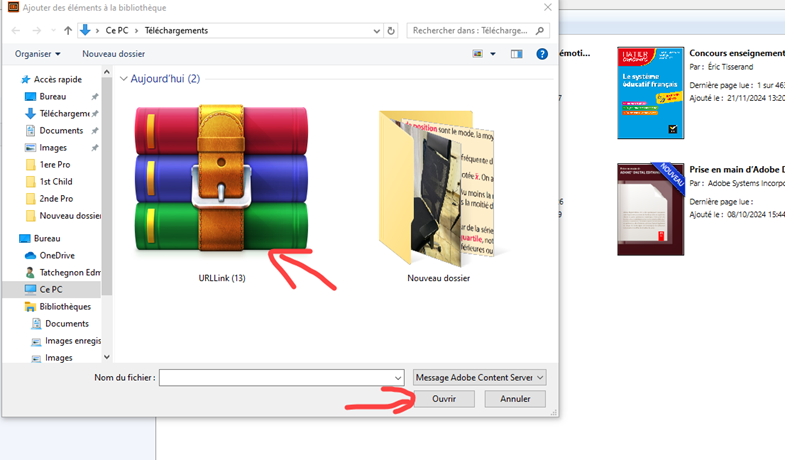Open the recent locations dropdown chevron
This screenshot has height=460, width=785.
point(53,31)
